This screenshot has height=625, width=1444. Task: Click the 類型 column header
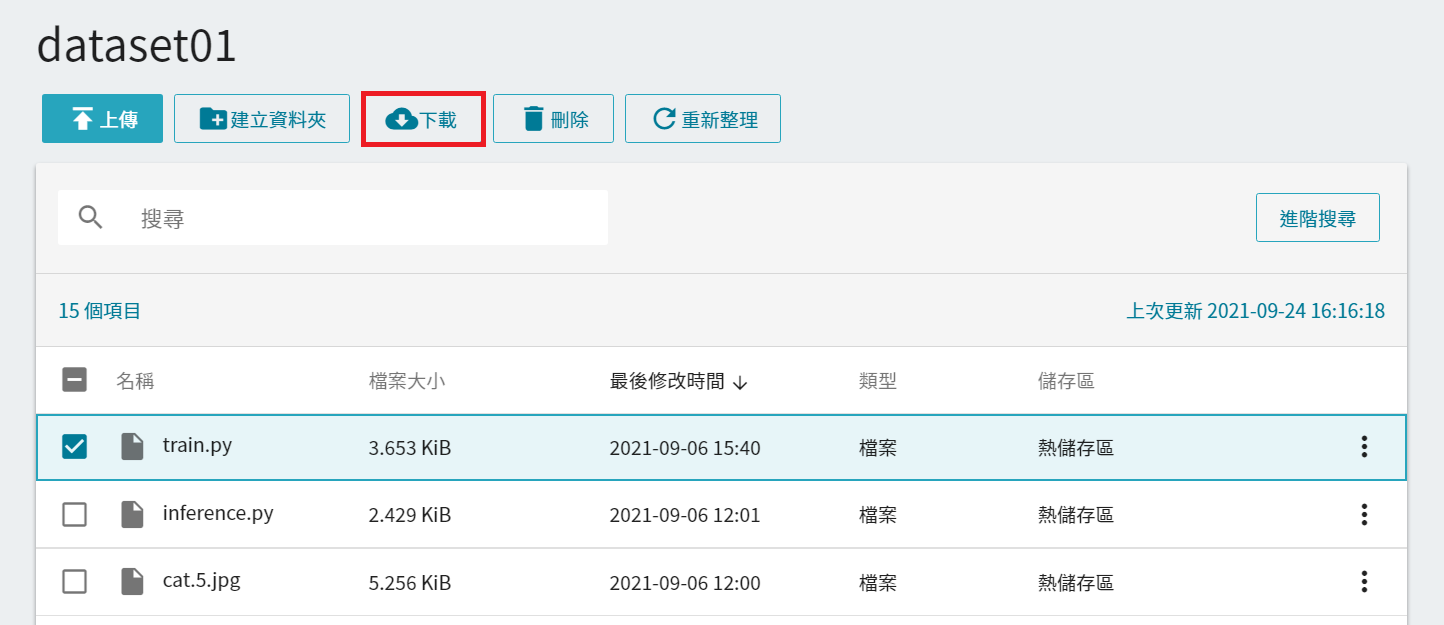coord(878,381)
